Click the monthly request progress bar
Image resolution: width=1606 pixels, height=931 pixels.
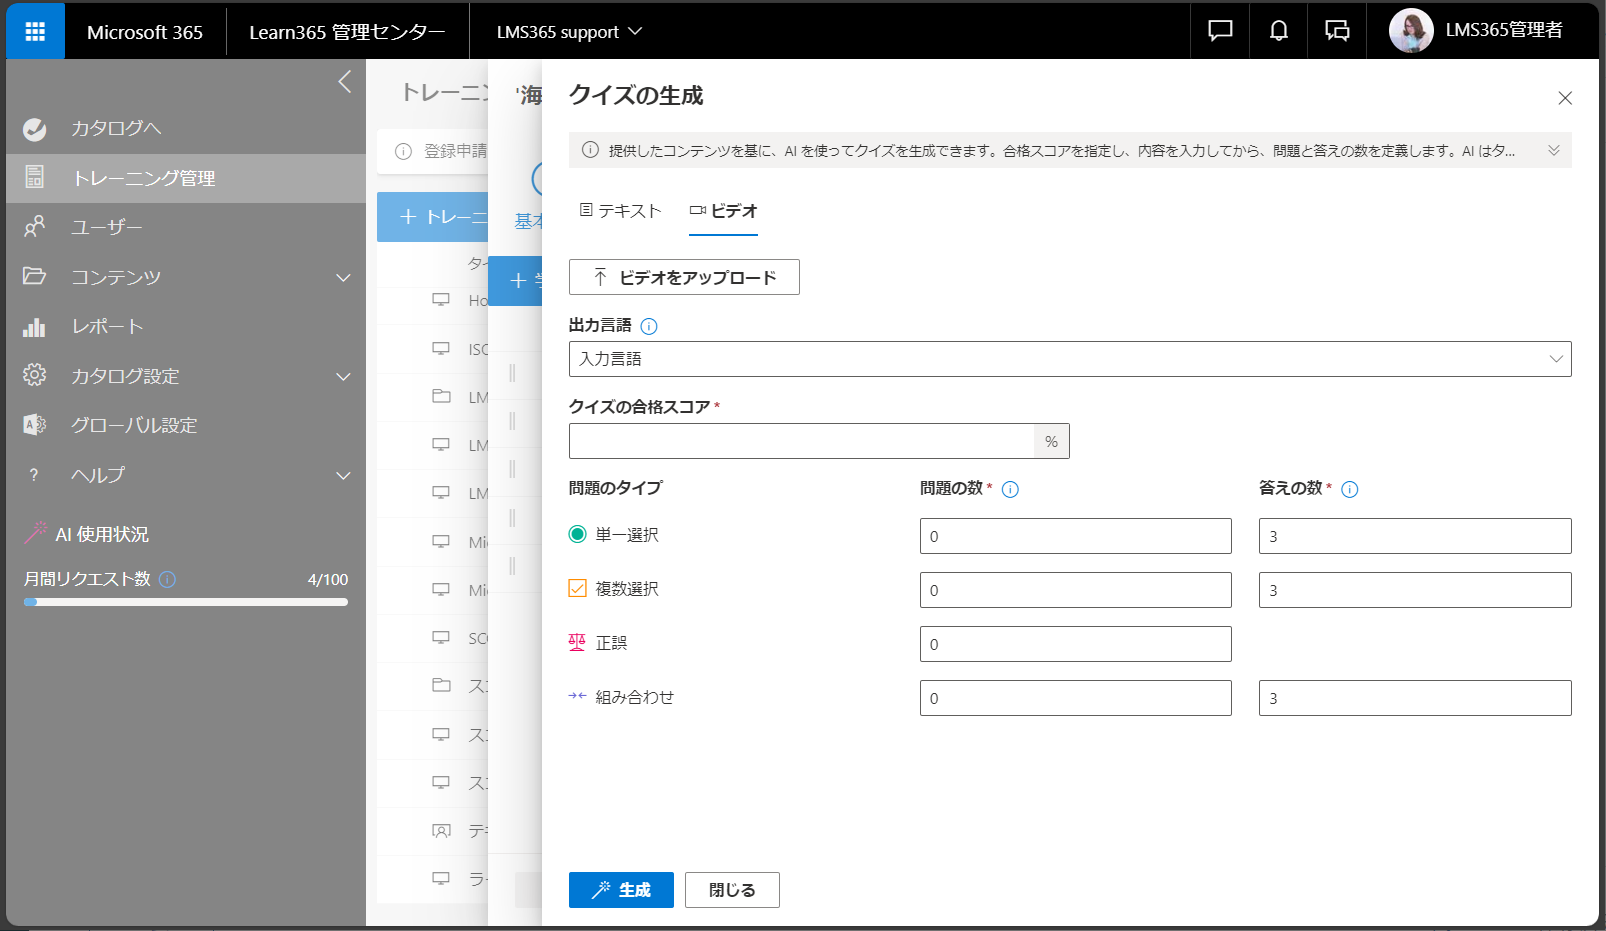[186, 602]
